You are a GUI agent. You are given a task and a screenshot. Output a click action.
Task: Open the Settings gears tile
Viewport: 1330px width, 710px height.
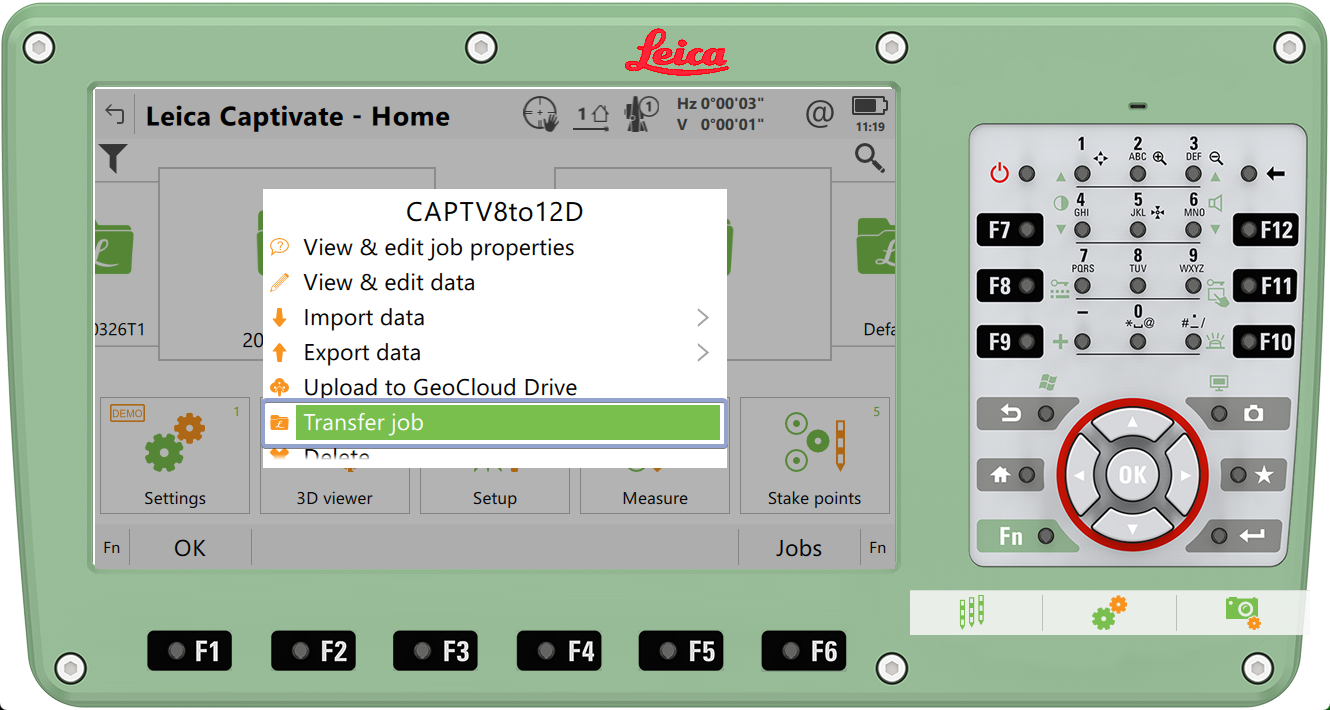[175, 455]
